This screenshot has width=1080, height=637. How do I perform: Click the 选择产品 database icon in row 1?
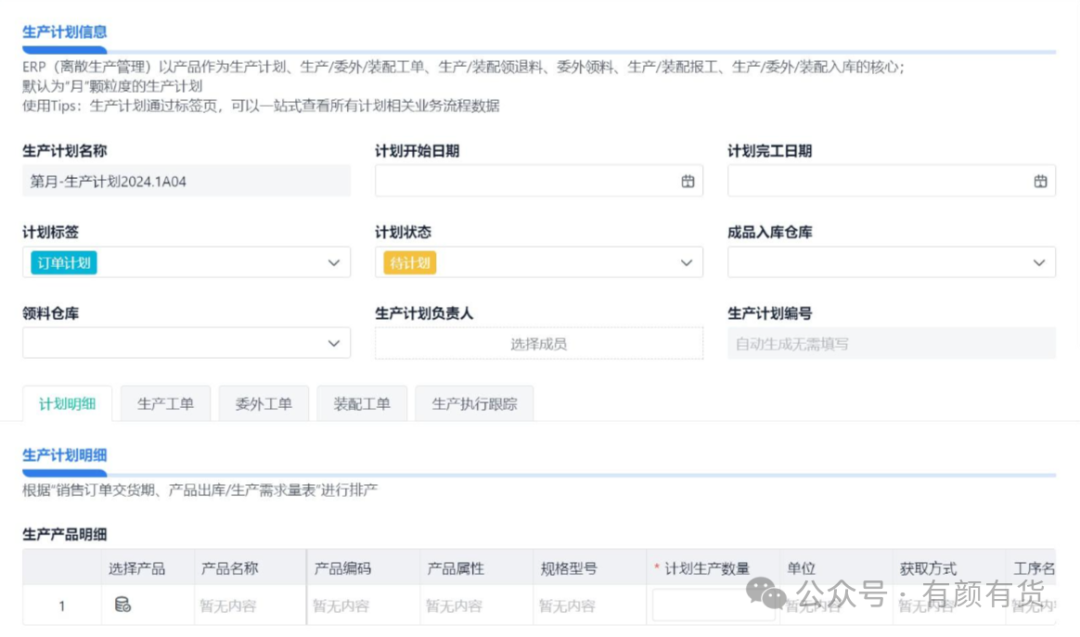(123, 604)
